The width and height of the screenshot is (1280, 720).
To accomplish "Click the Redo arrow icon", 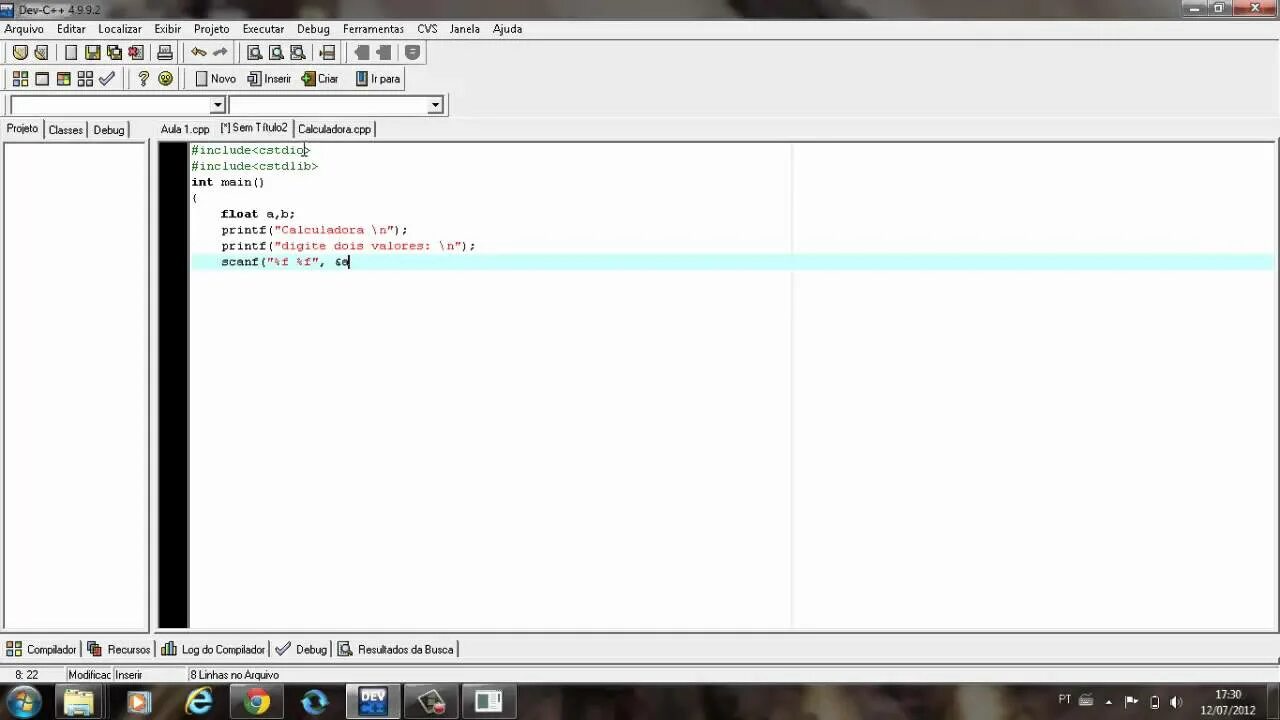I will [220, 53].
